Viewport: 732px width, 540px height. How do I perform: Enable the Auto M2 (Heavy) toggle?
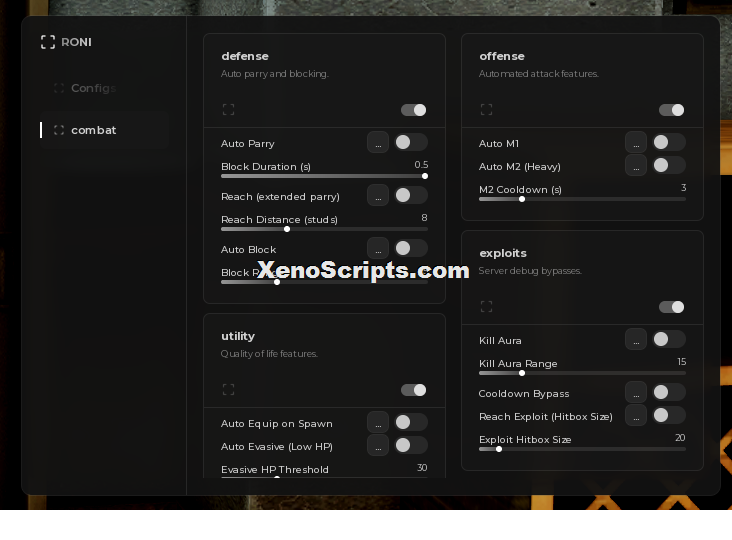tap(669, 165)
